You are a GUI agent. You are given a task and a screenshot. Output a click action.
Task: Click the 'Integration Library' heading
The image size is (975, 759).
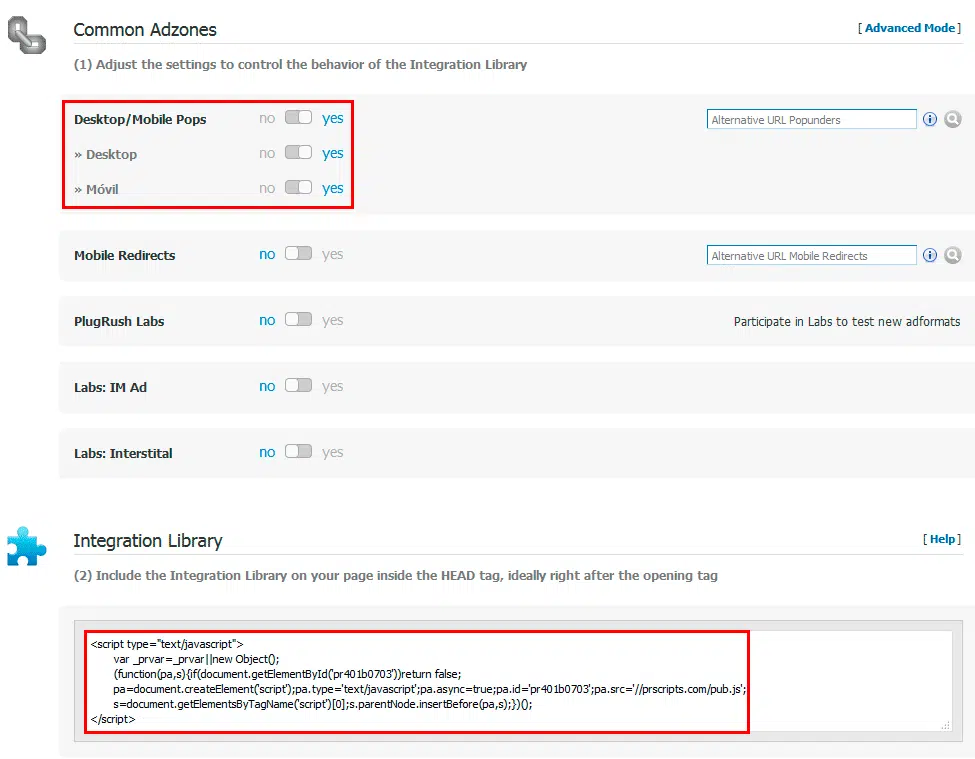[x=148, y=541]
